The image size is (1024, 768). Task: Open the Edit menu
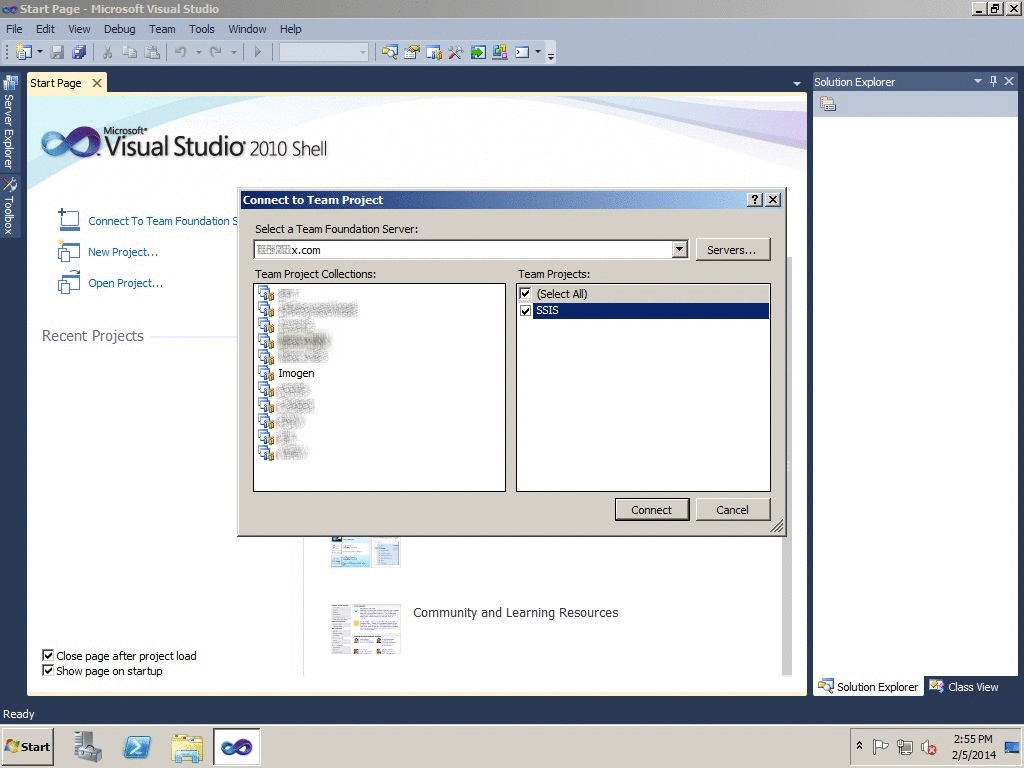point(45,29)
